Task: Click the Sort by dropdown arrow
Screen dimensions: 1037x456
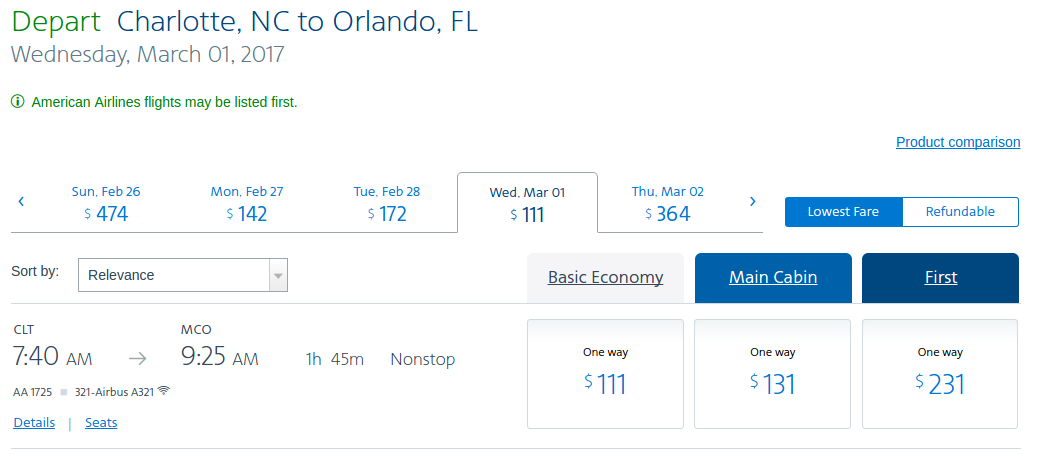Action: tap(278, 275)
